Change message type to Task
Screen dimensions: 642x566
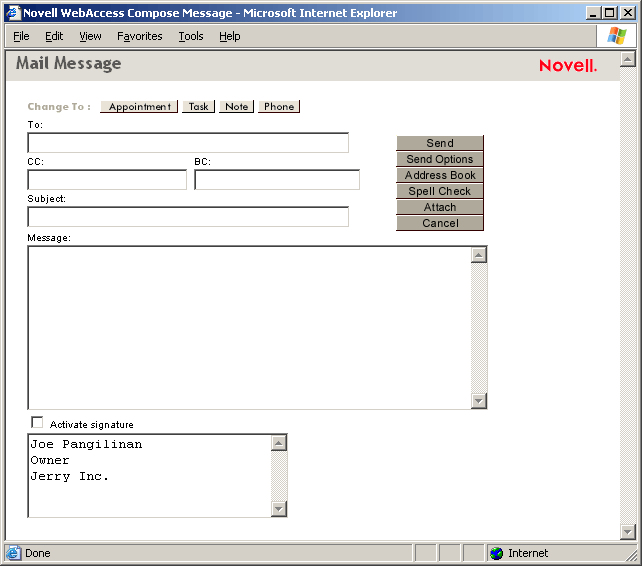(199, 106)
